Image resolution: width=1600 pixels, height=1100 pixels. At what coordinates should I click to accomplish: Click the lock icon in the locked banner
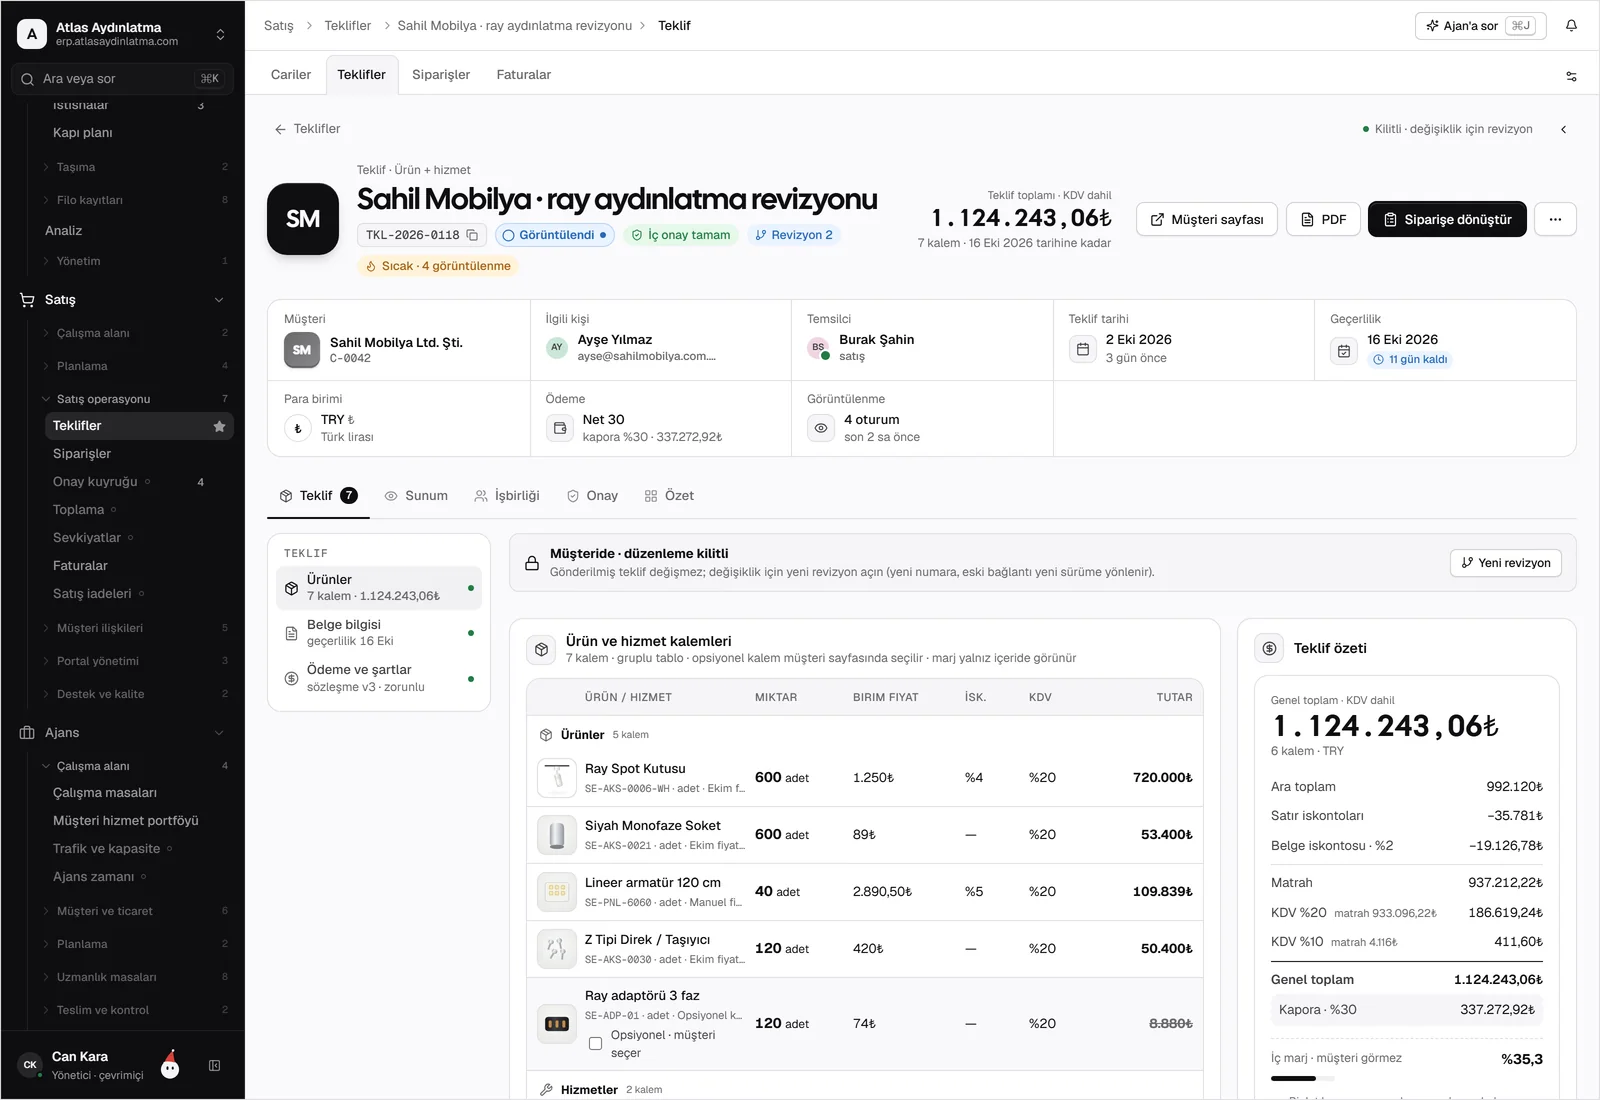(x=532, y=563)
